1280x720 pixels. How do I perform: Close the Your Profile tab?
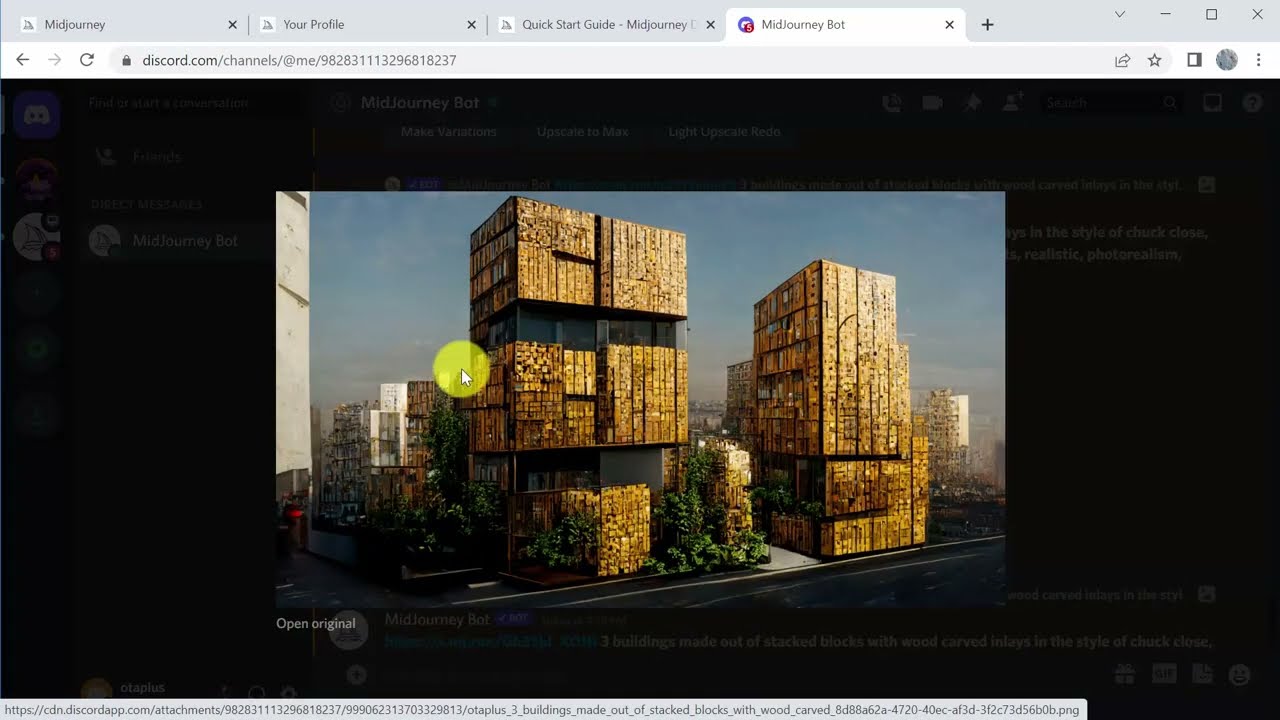[472, 25]
